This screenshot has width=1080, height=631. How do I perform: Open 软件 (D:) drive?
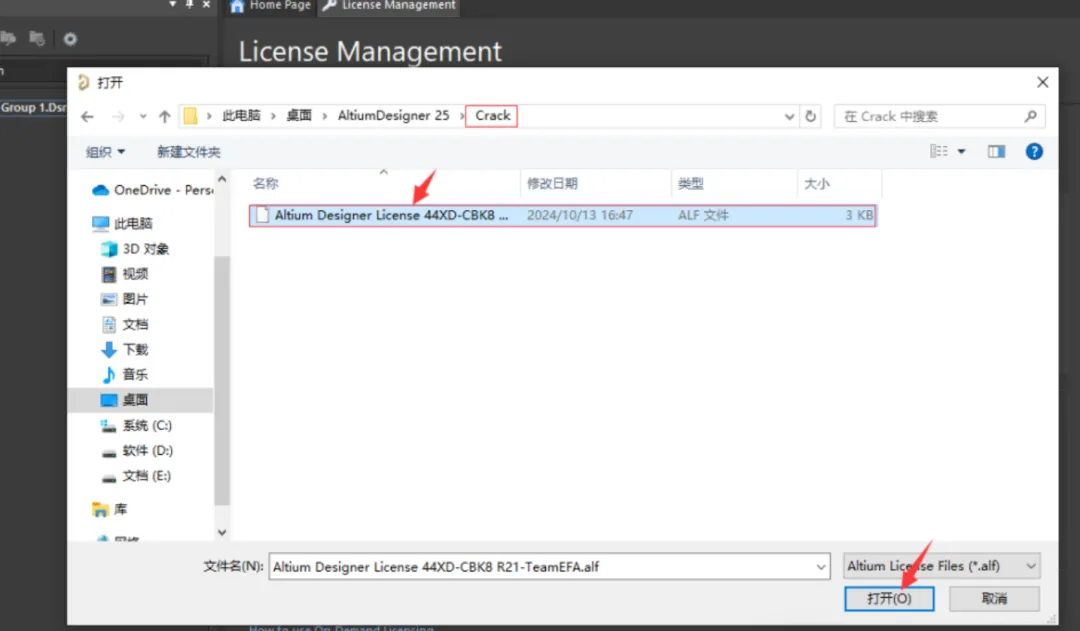(x=137, y=451)
